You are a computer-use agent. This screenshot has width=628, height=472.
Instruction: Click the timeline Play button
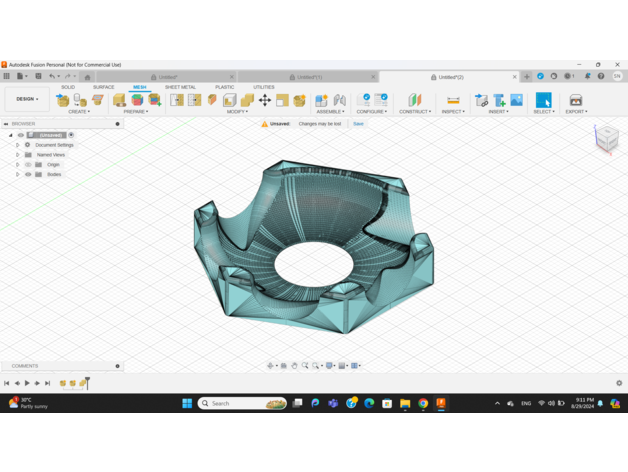27,383
